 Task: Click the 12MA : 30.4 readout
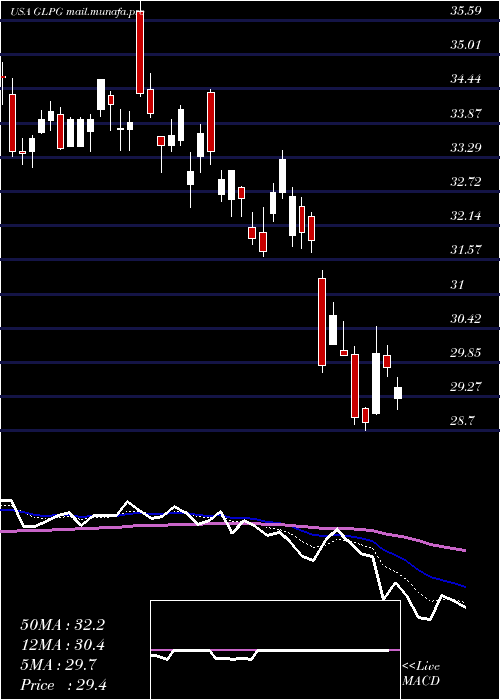coord(62,645)
